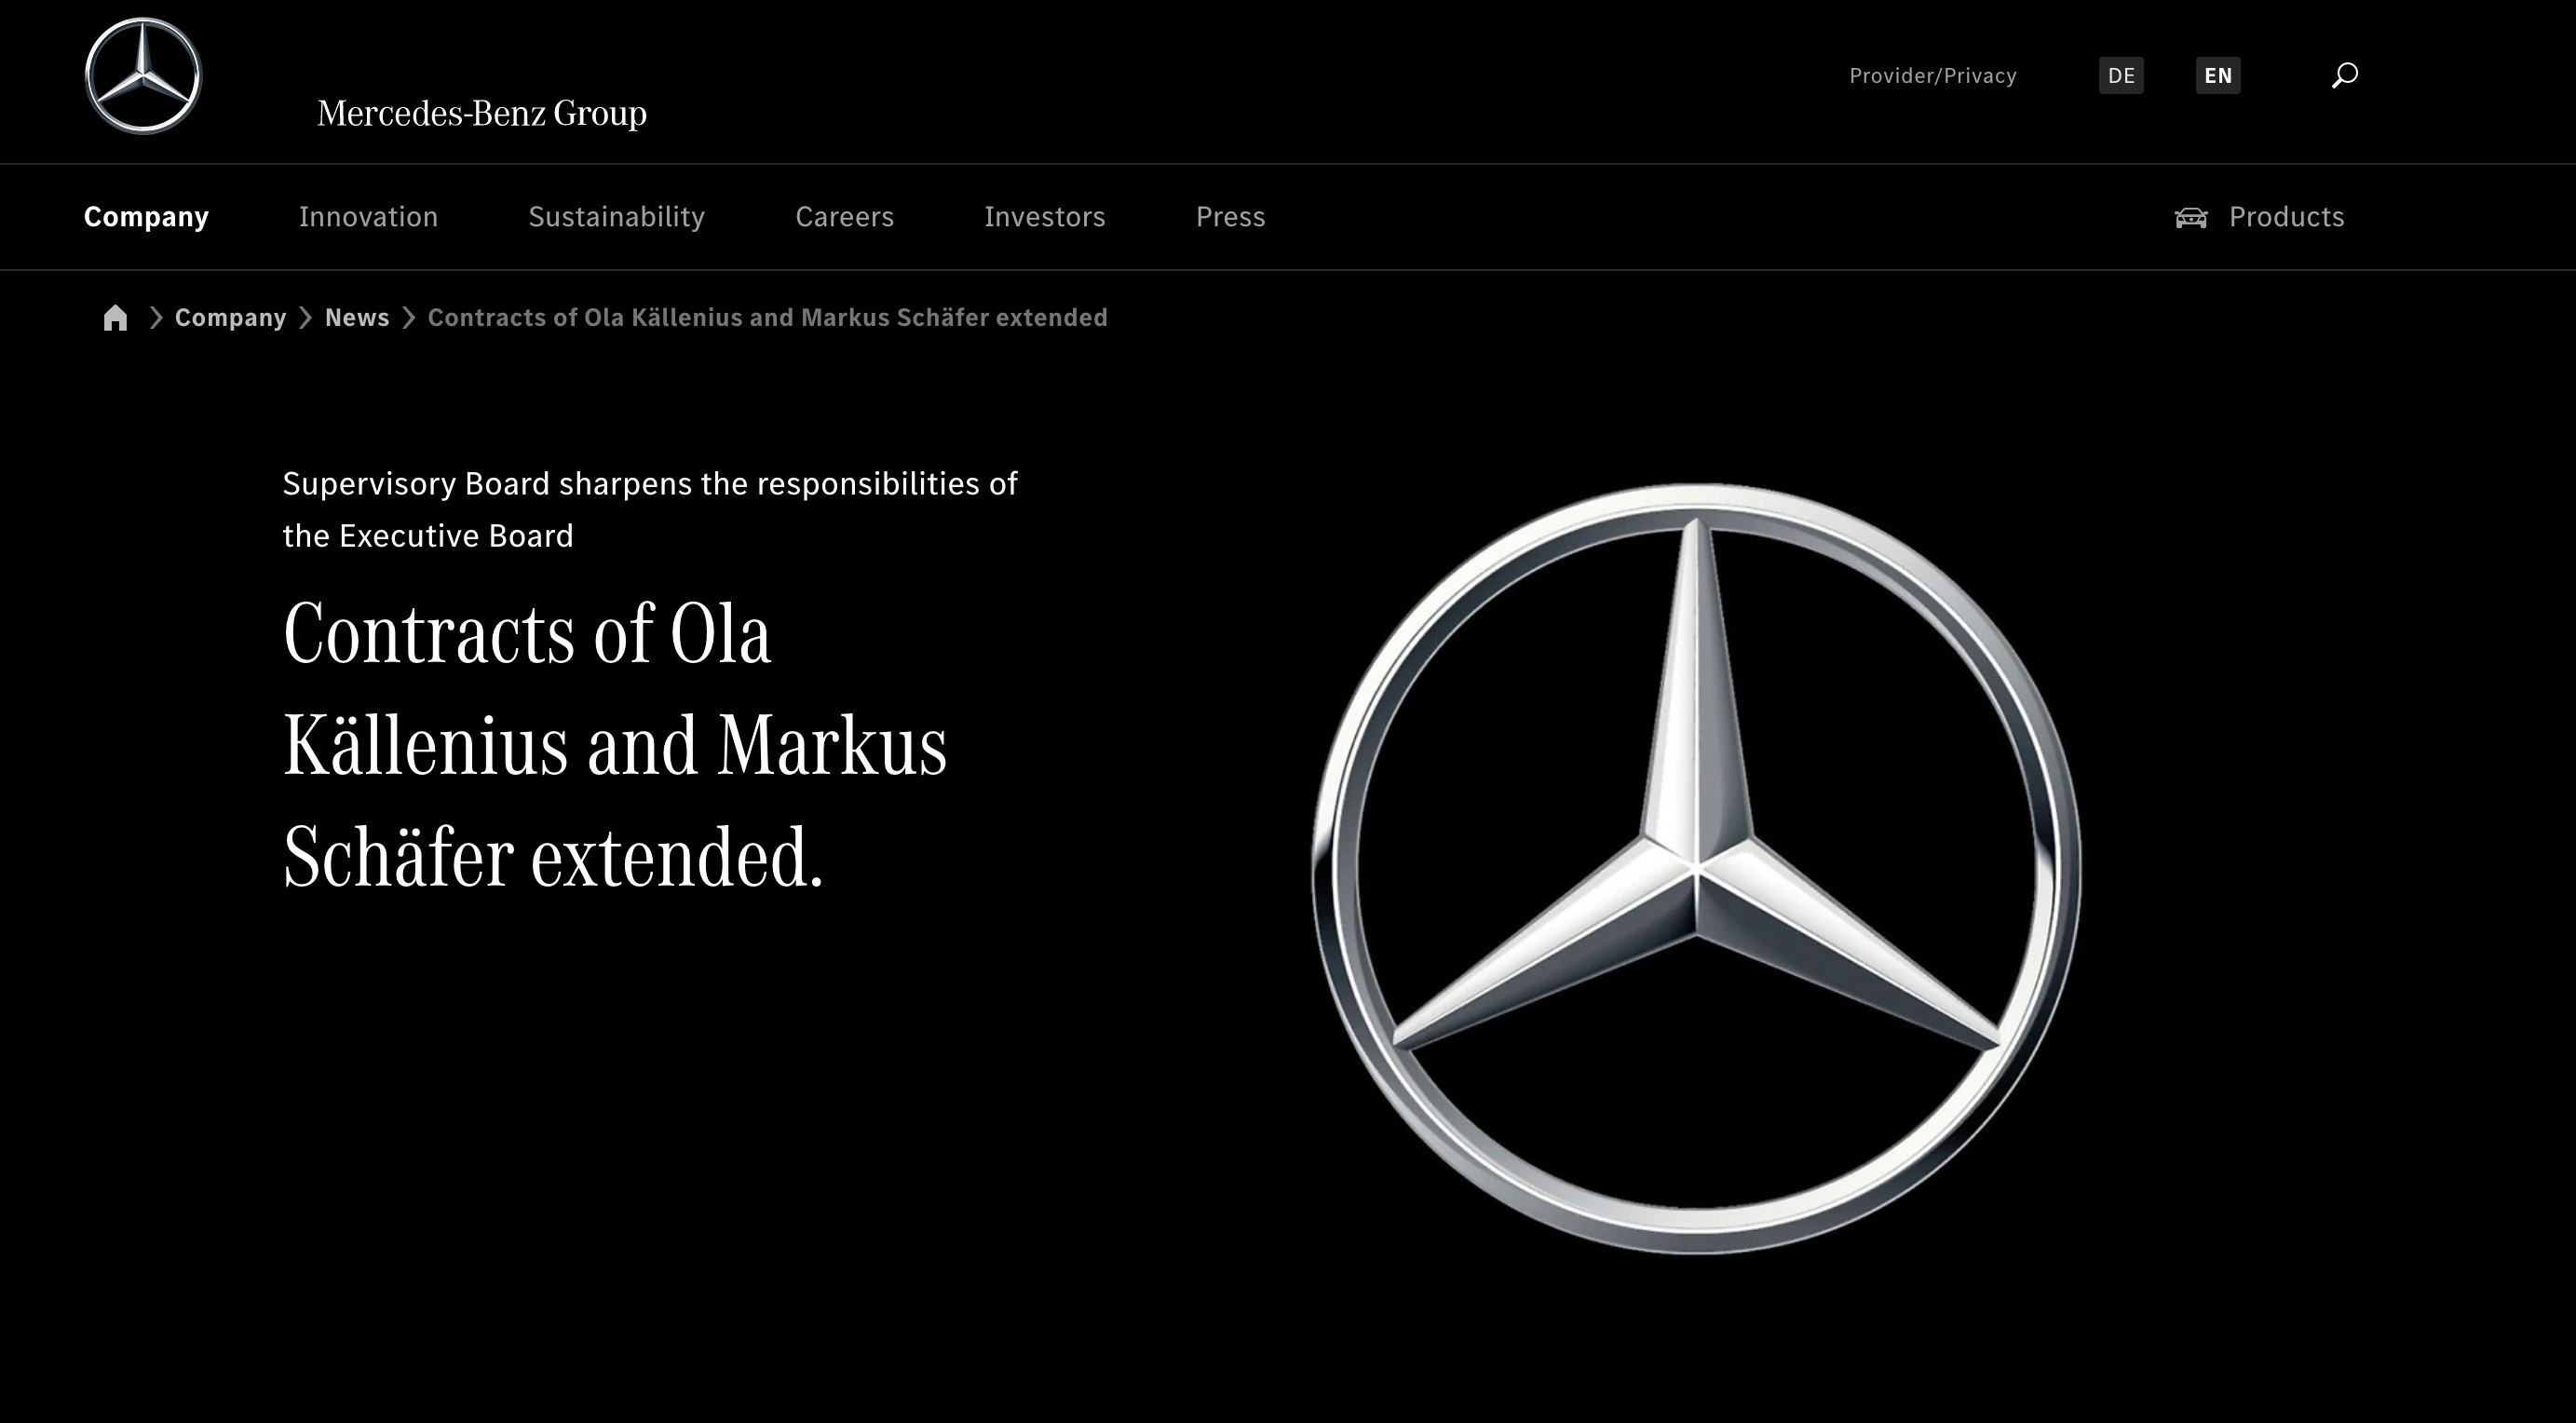Switch language to DE

pos(2121,76)
